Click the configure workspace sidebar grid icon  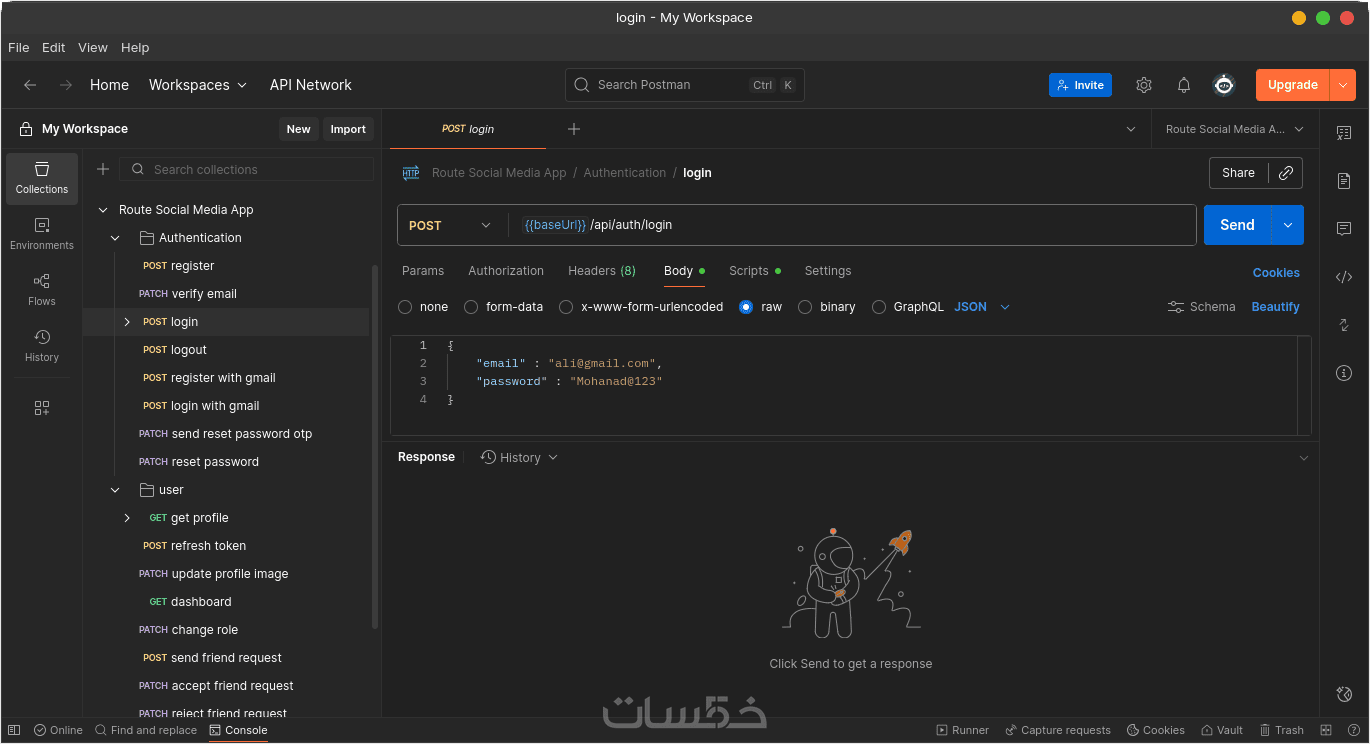coord(42,408)
